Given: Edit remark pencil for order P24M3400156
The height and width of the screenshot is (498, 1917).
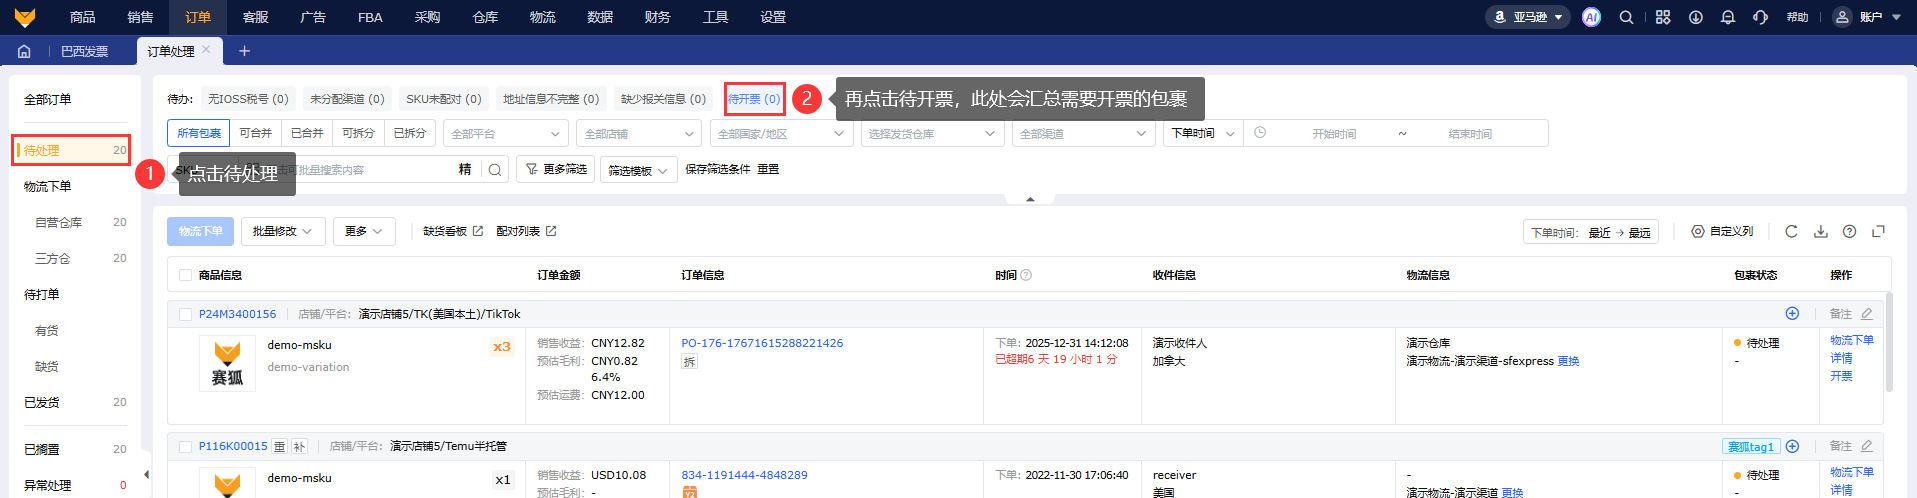Looking at the screenshot, I should [1866, 314].
